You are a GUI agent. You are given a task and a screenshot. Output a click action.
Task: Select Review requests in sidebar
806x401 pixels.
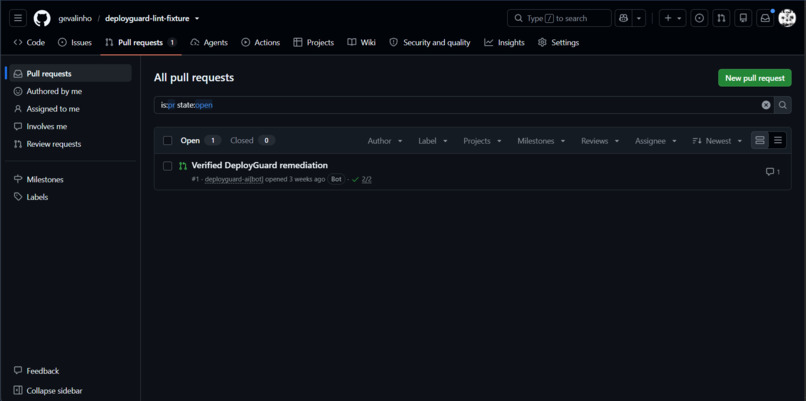(x=70, y=144)
